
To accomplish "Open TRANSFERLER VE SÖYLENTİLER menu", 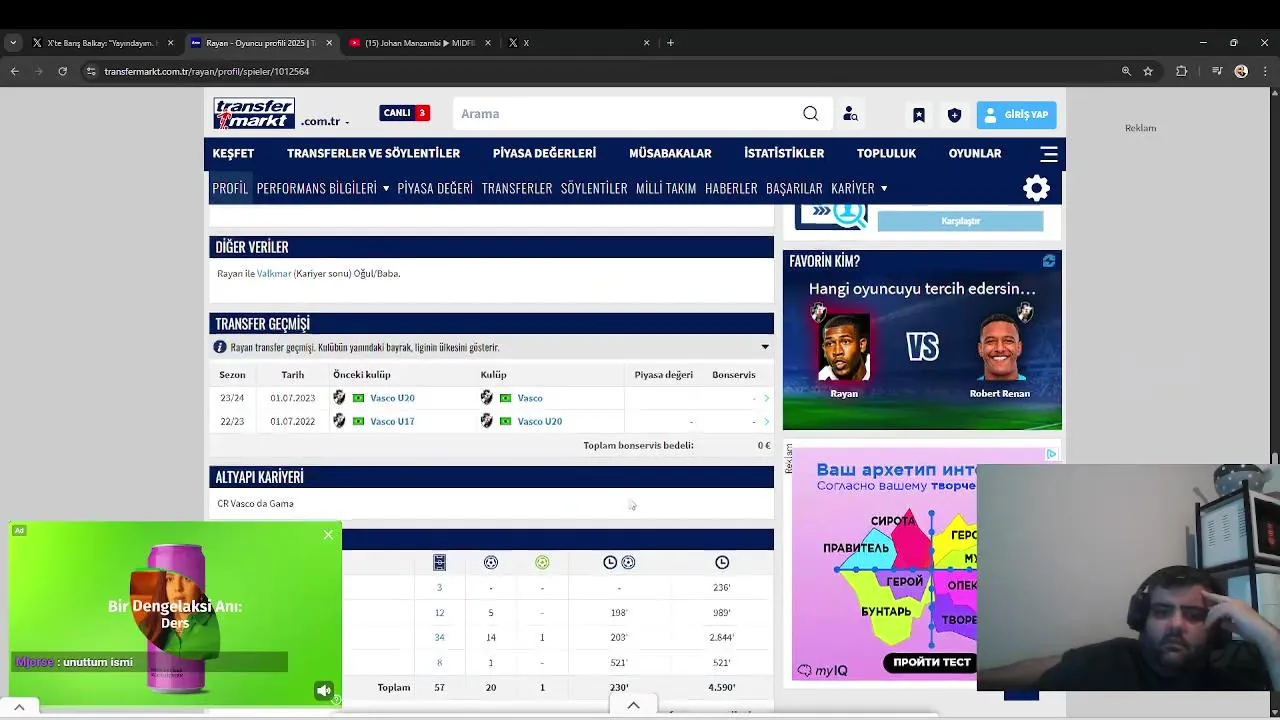I will coord(373,153).
